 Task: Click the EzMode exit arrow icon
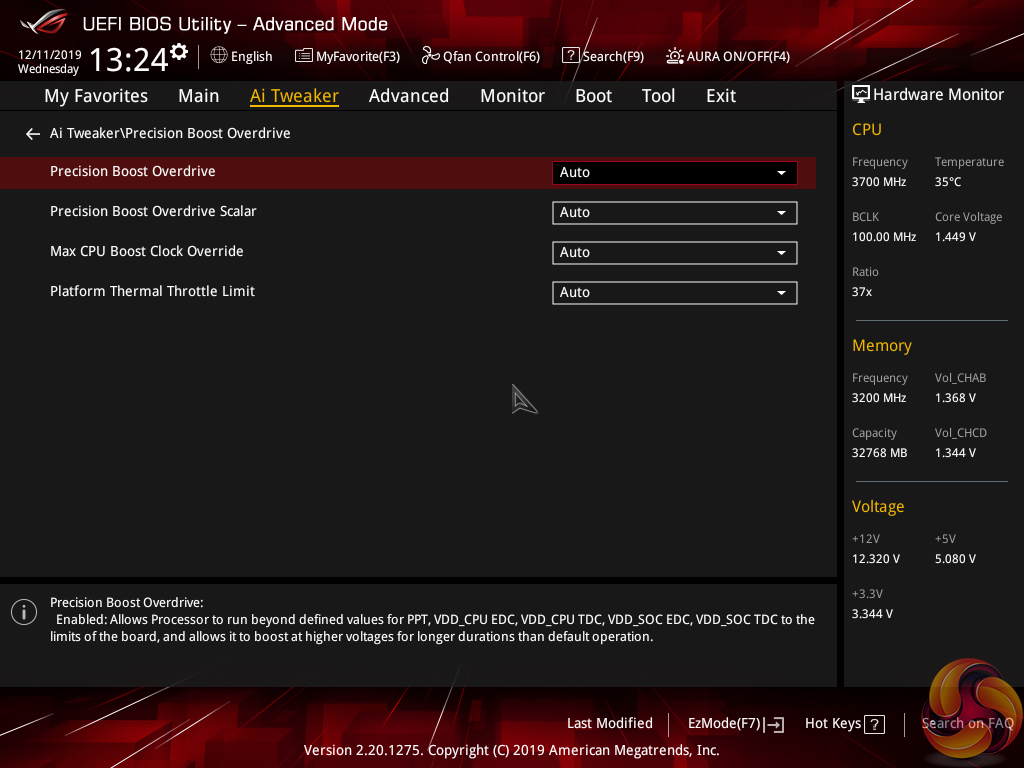(775, 724)
